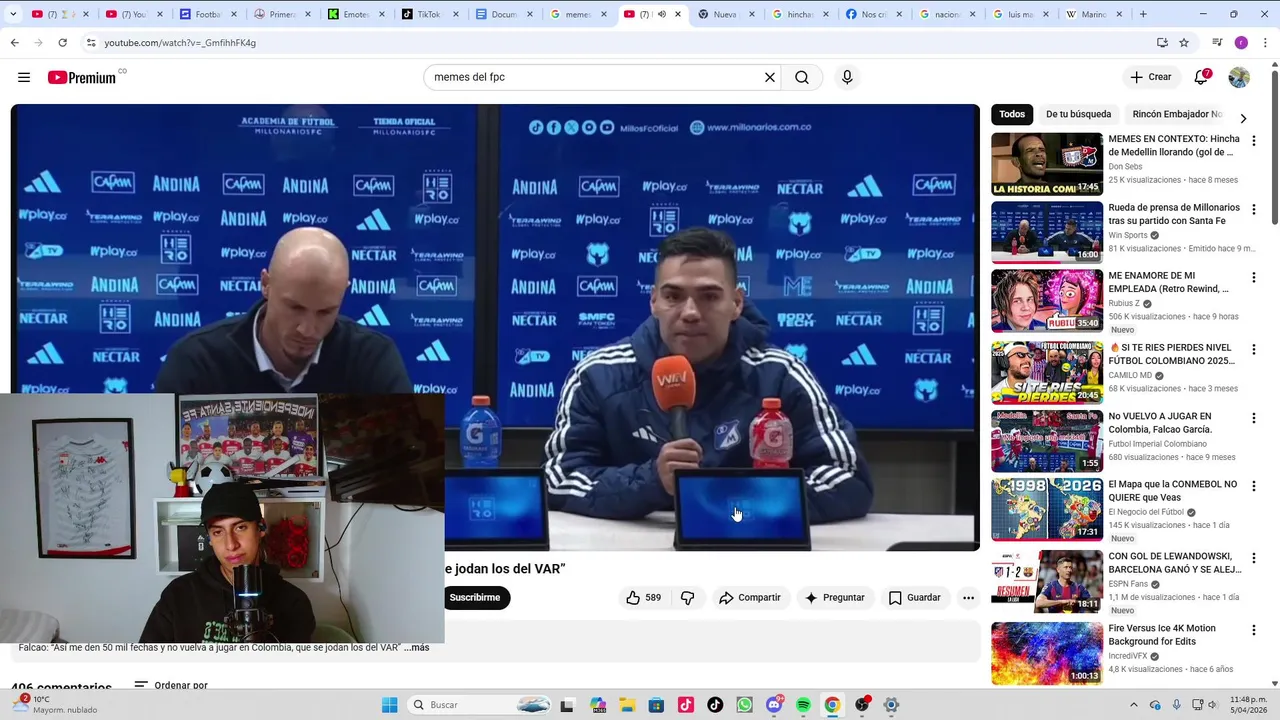Dislike the video
Viewport: 1280px width, 720px height.
click(688, 597)
